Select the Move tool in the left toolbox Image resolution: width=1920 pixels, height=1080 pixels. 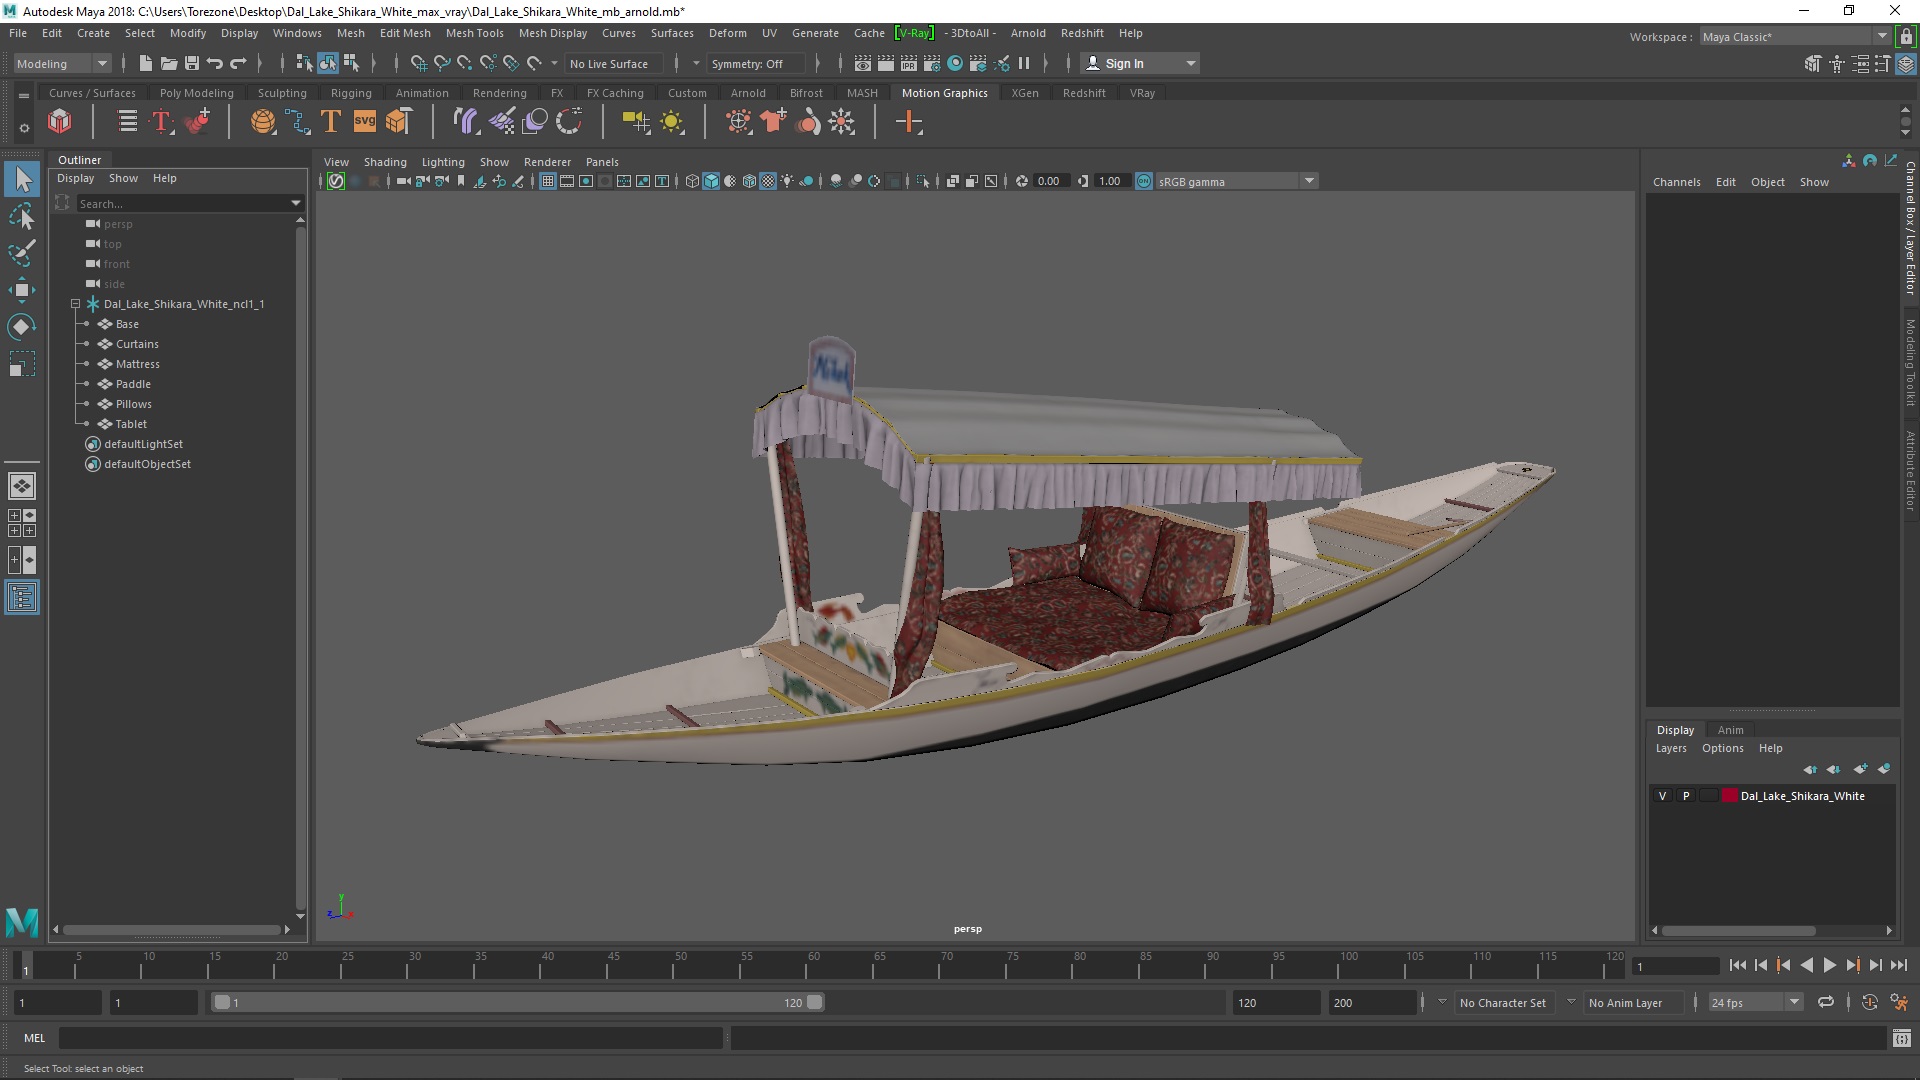(x=21, y=290)
